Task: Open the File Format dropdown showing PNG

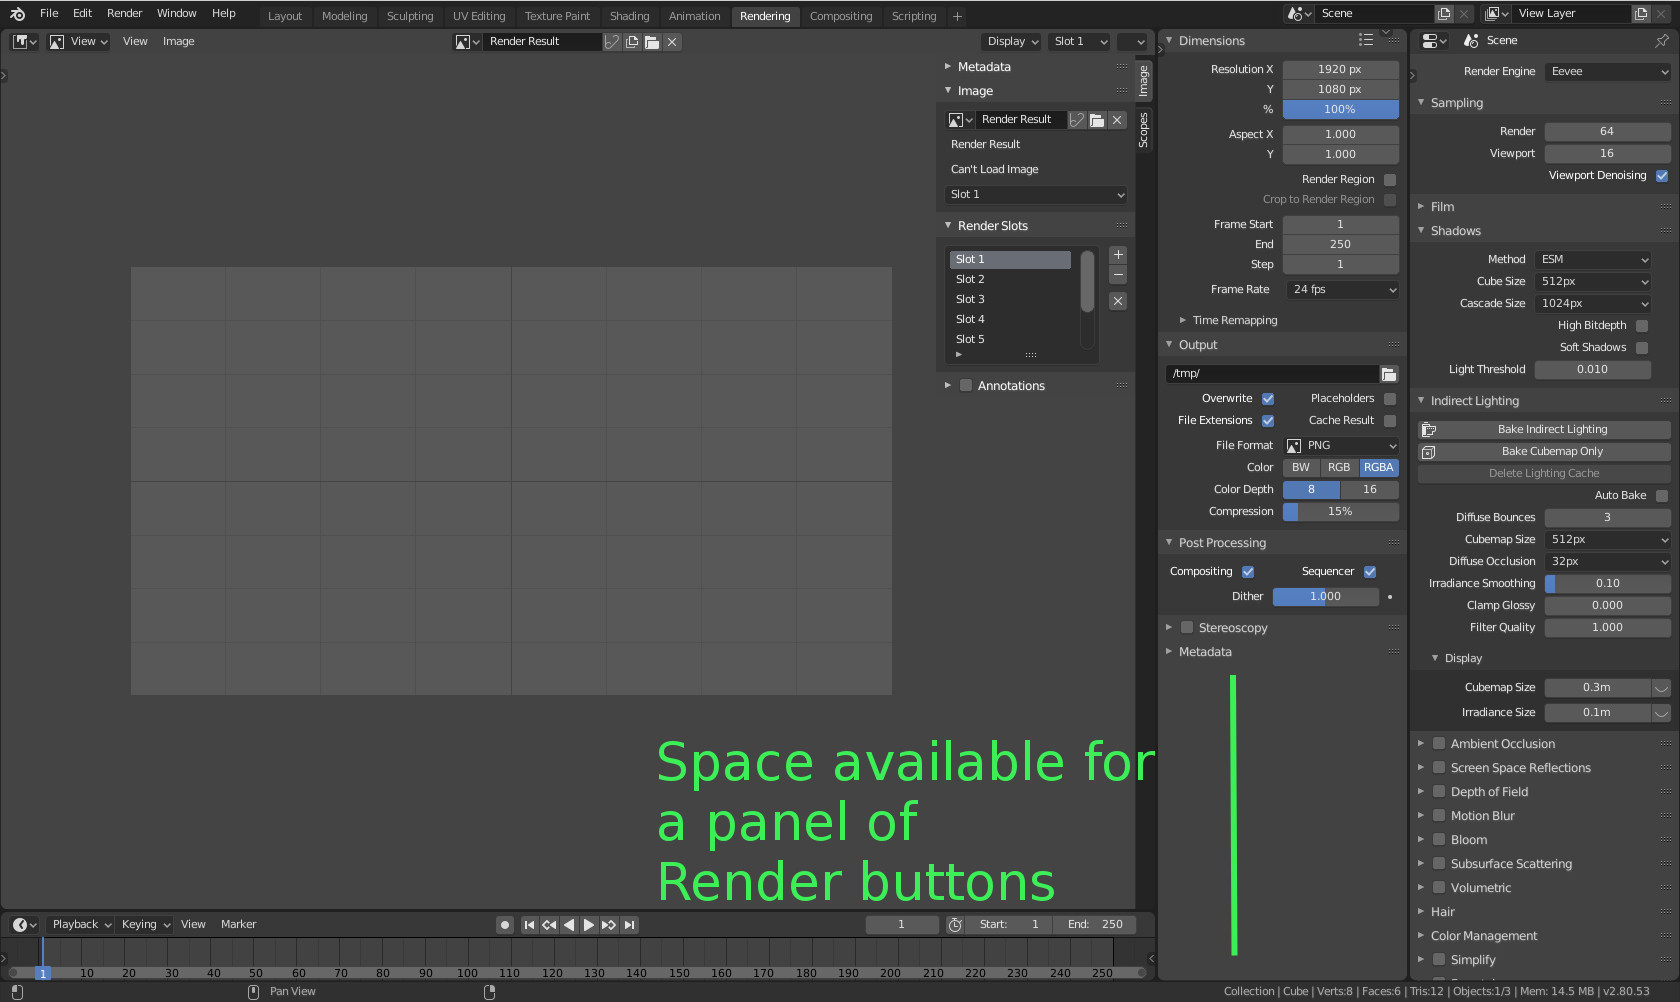Action: pyautogui.click(x=1340, y=445)
